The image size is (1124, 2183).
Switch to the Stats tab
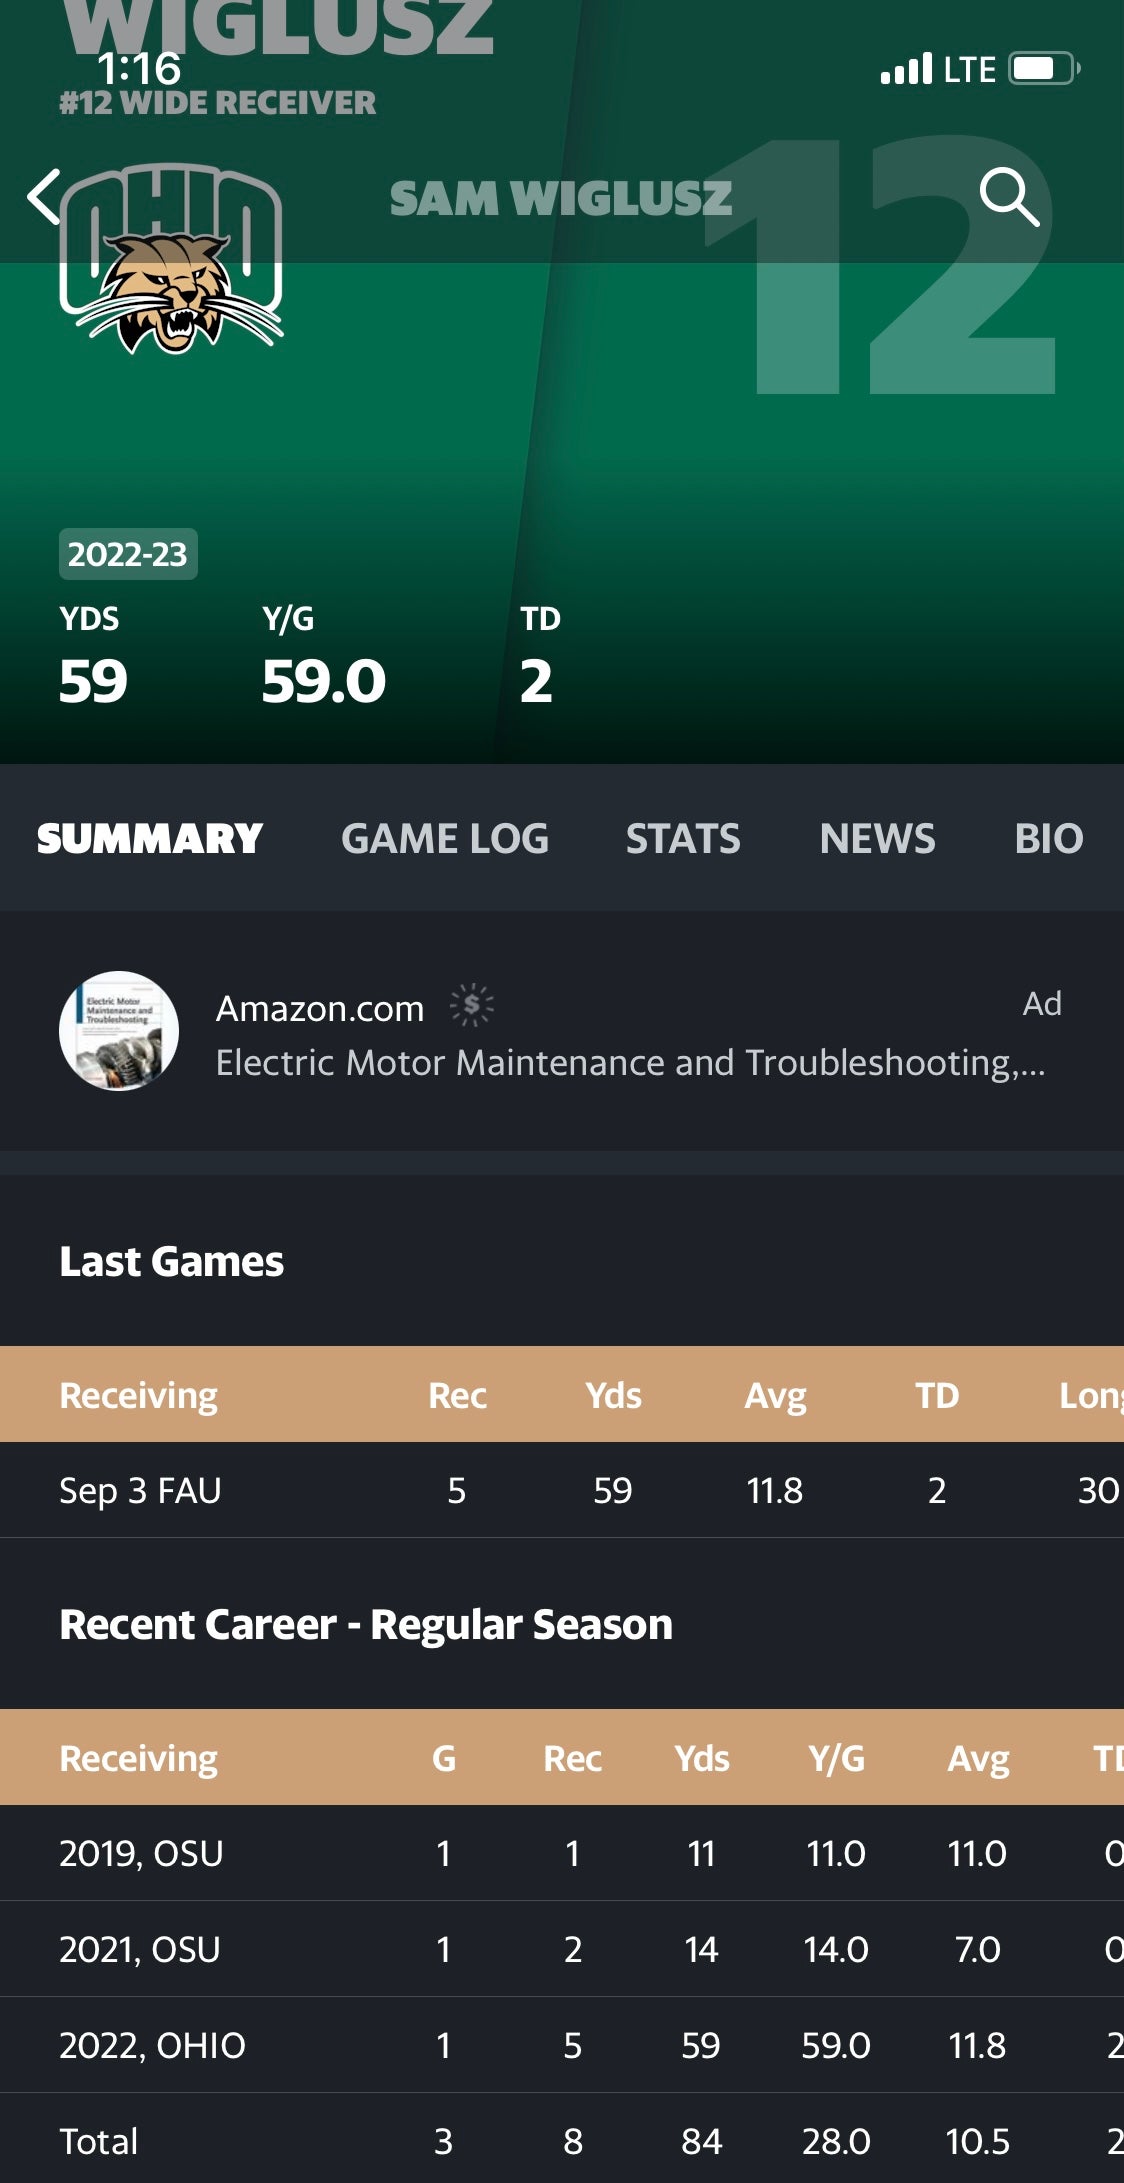(x=683, y=838)
